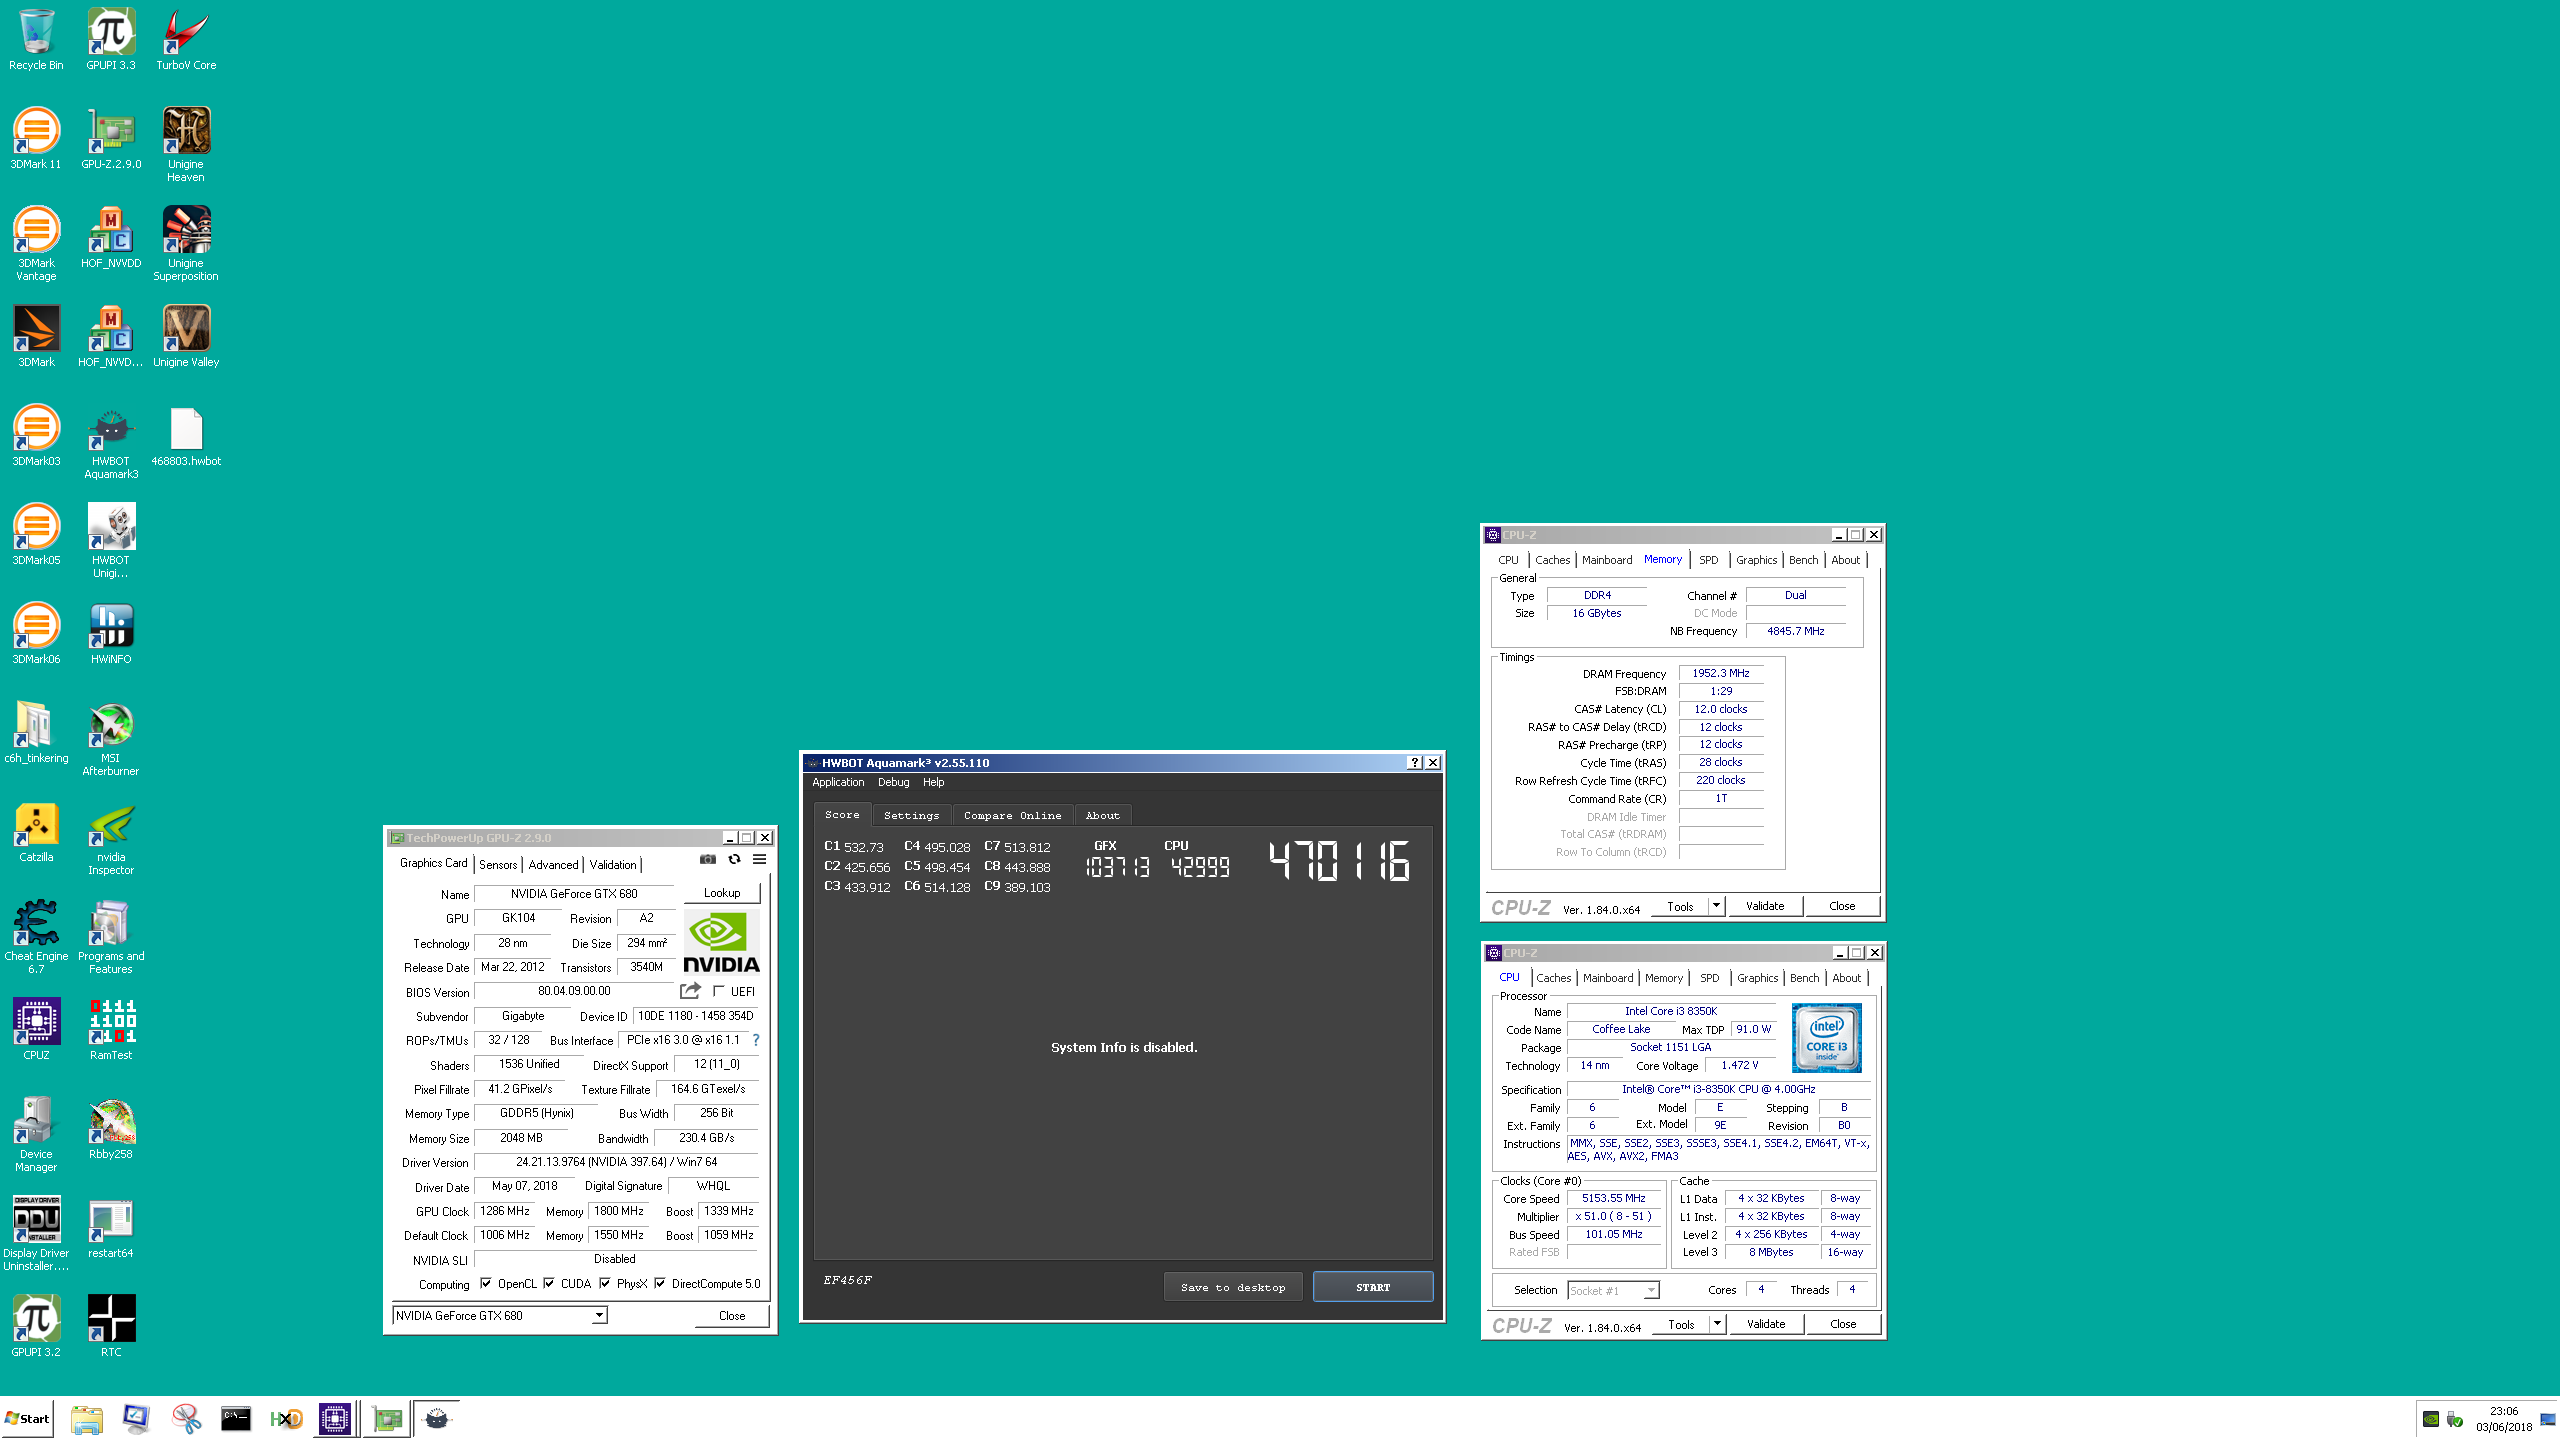Select the MSI Afterburner desktop icon
This screenshot has height=1440, width=2560.
click(111, 739)
